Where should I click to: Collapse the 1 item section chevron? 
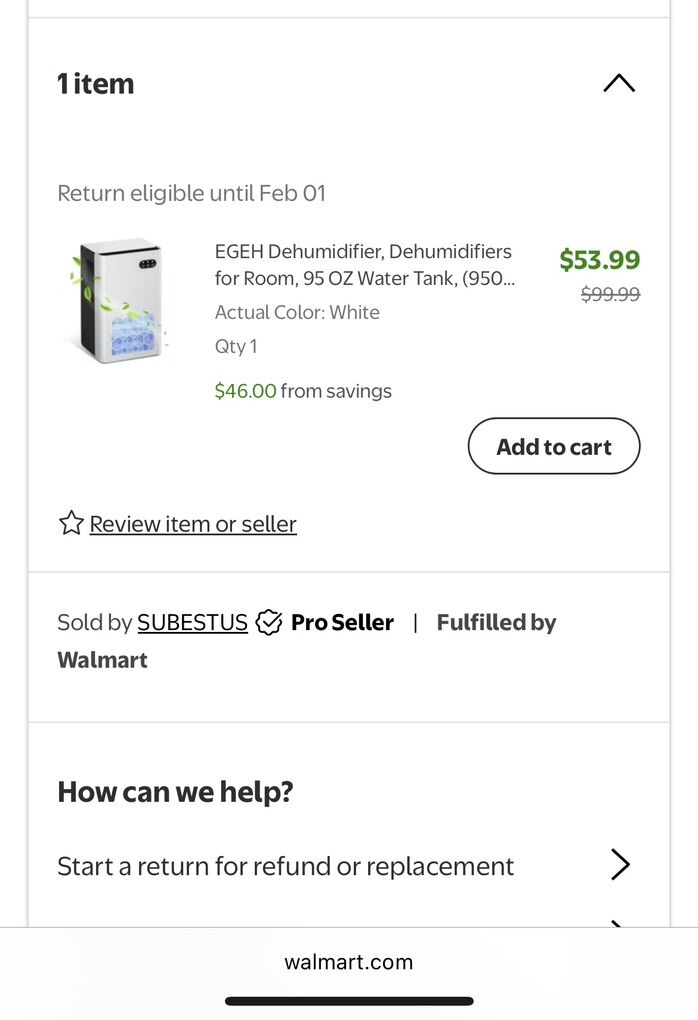(619, 84)
